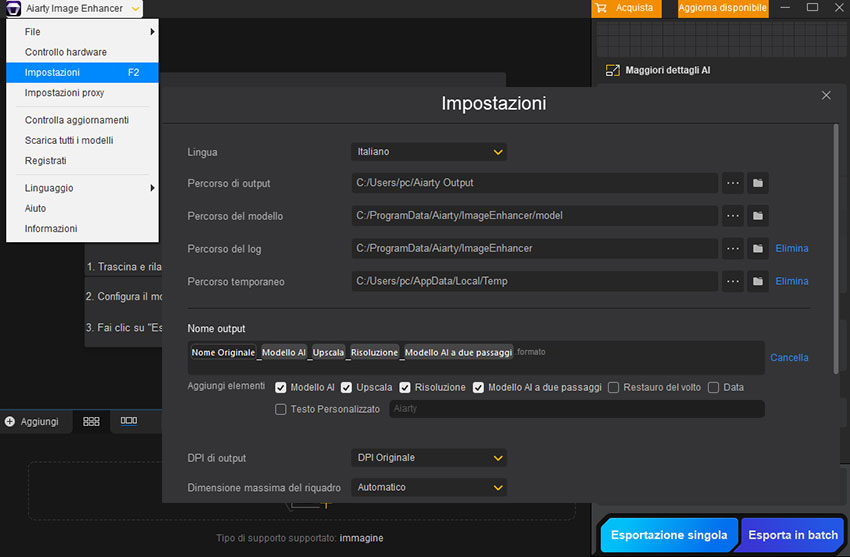
Task: Open Percorso del log folder icon
Action: click(758, 249)
